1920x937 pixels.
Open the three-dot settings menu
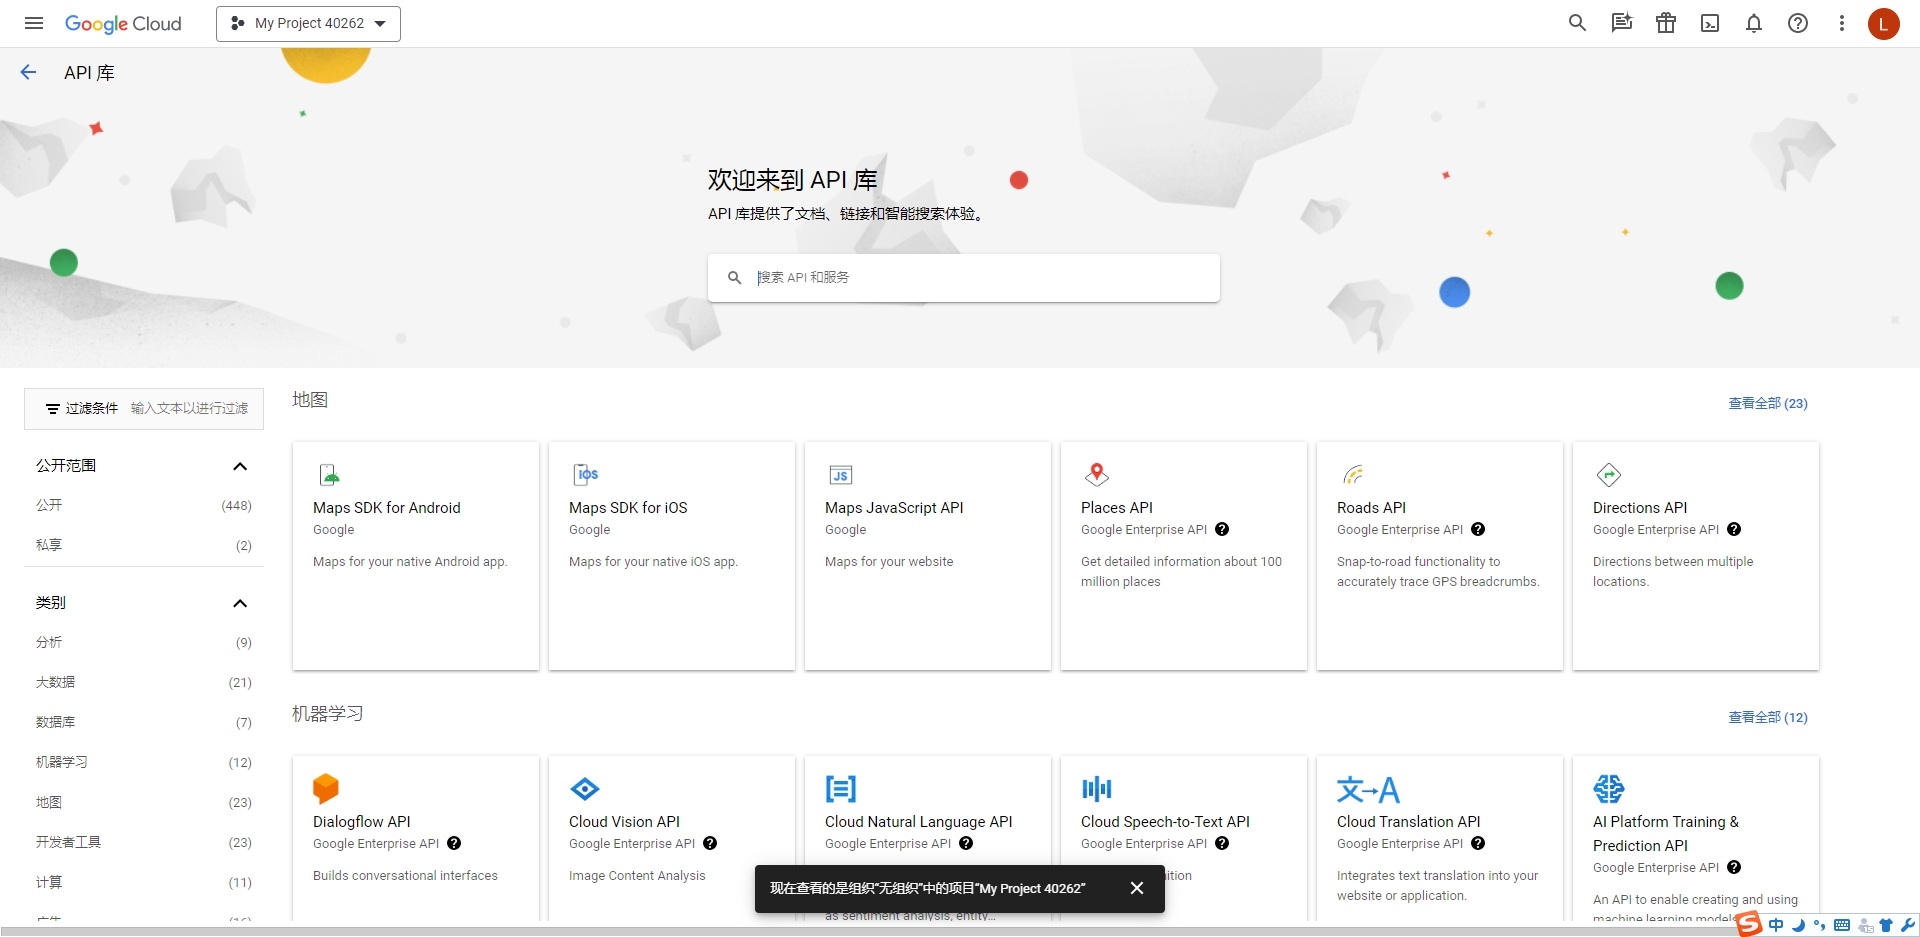(x=1842, y=23)
